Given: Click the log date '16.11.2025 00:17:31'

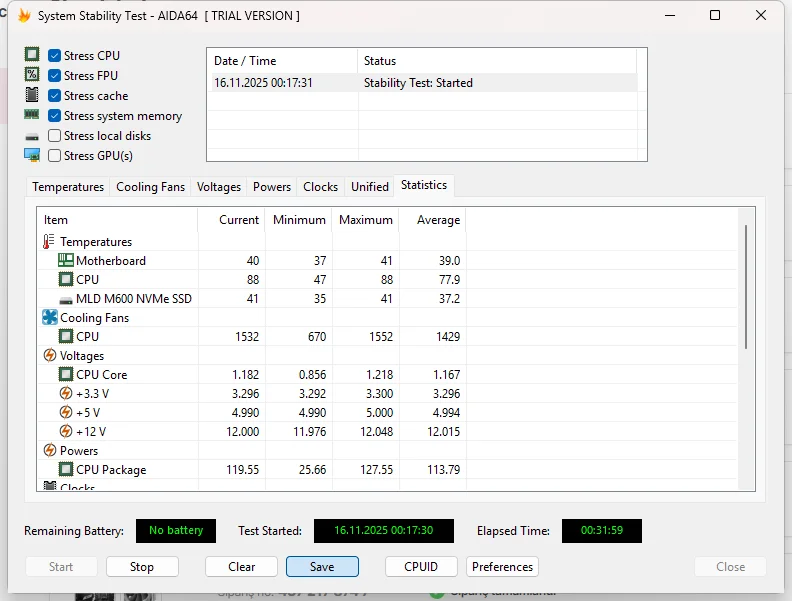Looking at the screenshot, I should tap(263, 83).
